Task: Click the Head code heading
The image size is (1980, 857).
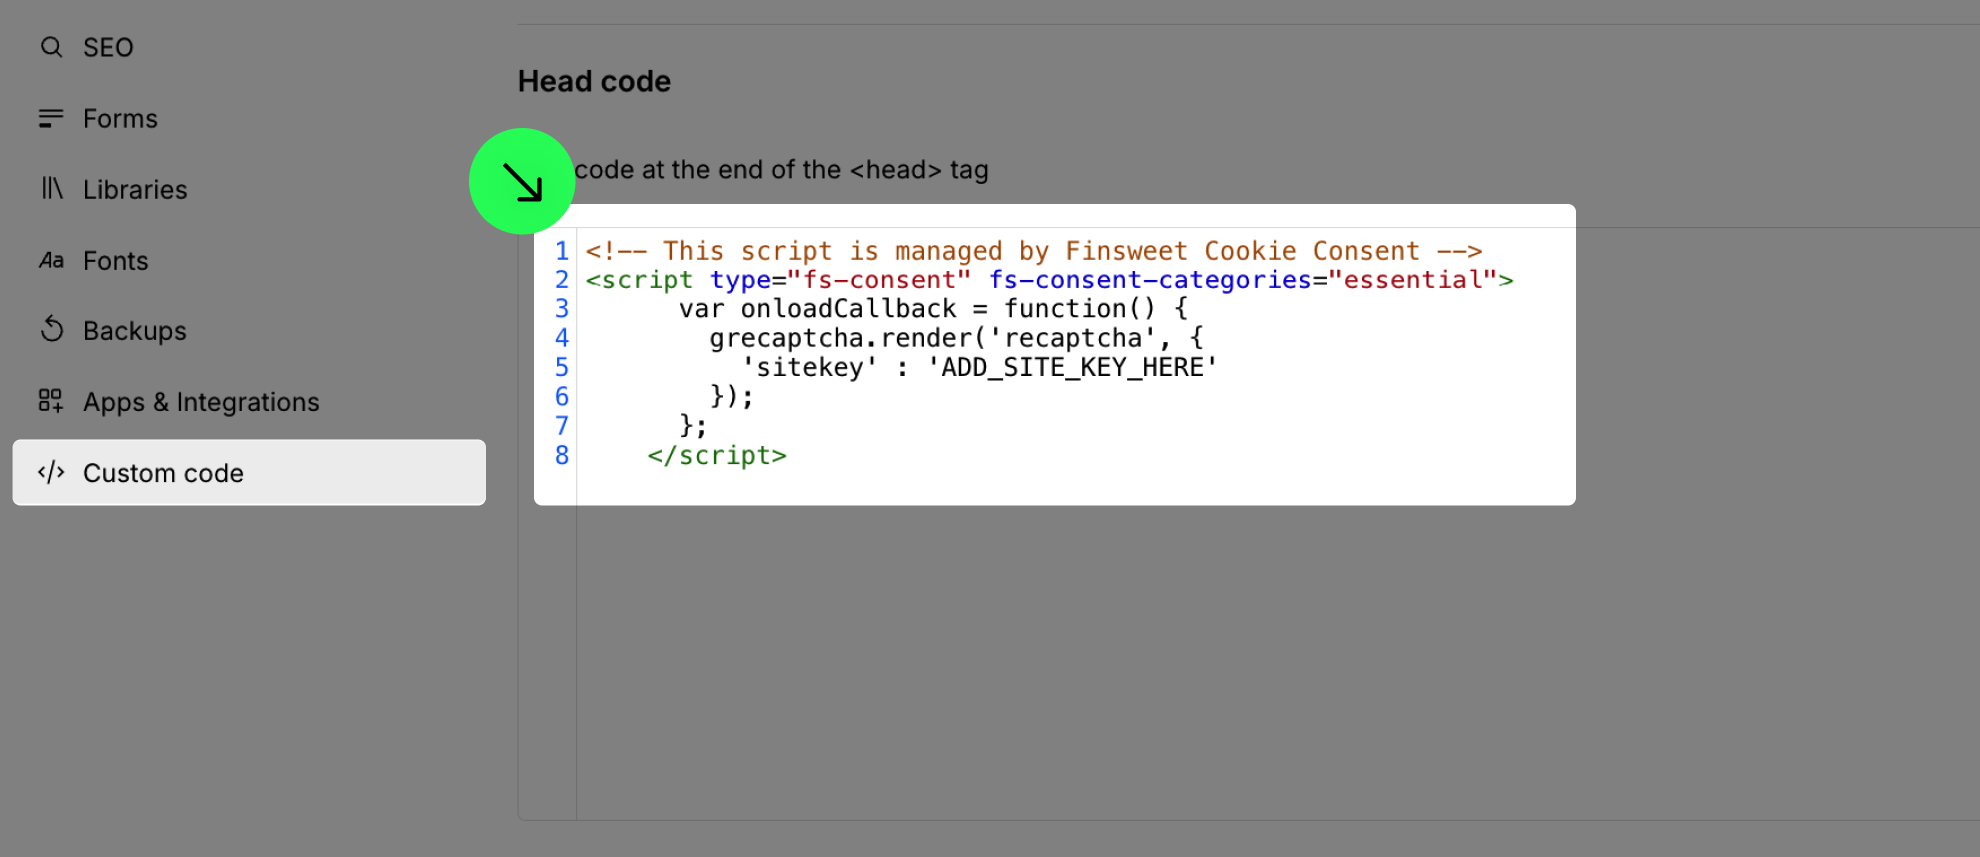Action: pyautogui.click(x=594, y=81)
